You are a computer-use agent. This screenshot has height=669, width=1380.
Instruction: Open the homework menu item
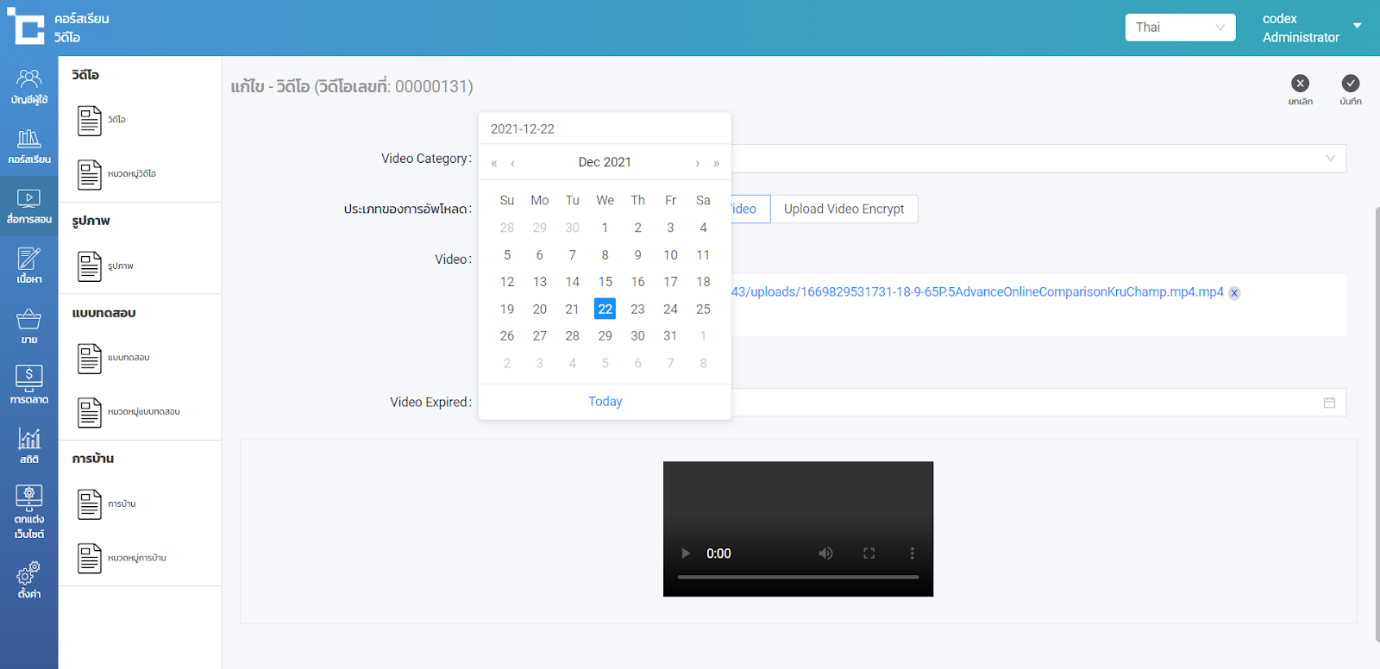point(120,504)
